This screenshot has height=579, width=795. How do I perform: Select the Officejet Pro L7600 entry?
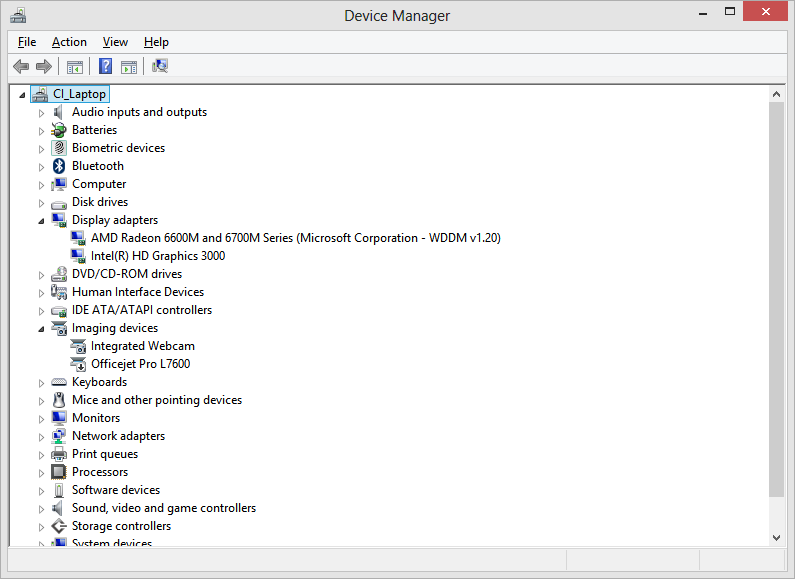(x=140, y=364)
